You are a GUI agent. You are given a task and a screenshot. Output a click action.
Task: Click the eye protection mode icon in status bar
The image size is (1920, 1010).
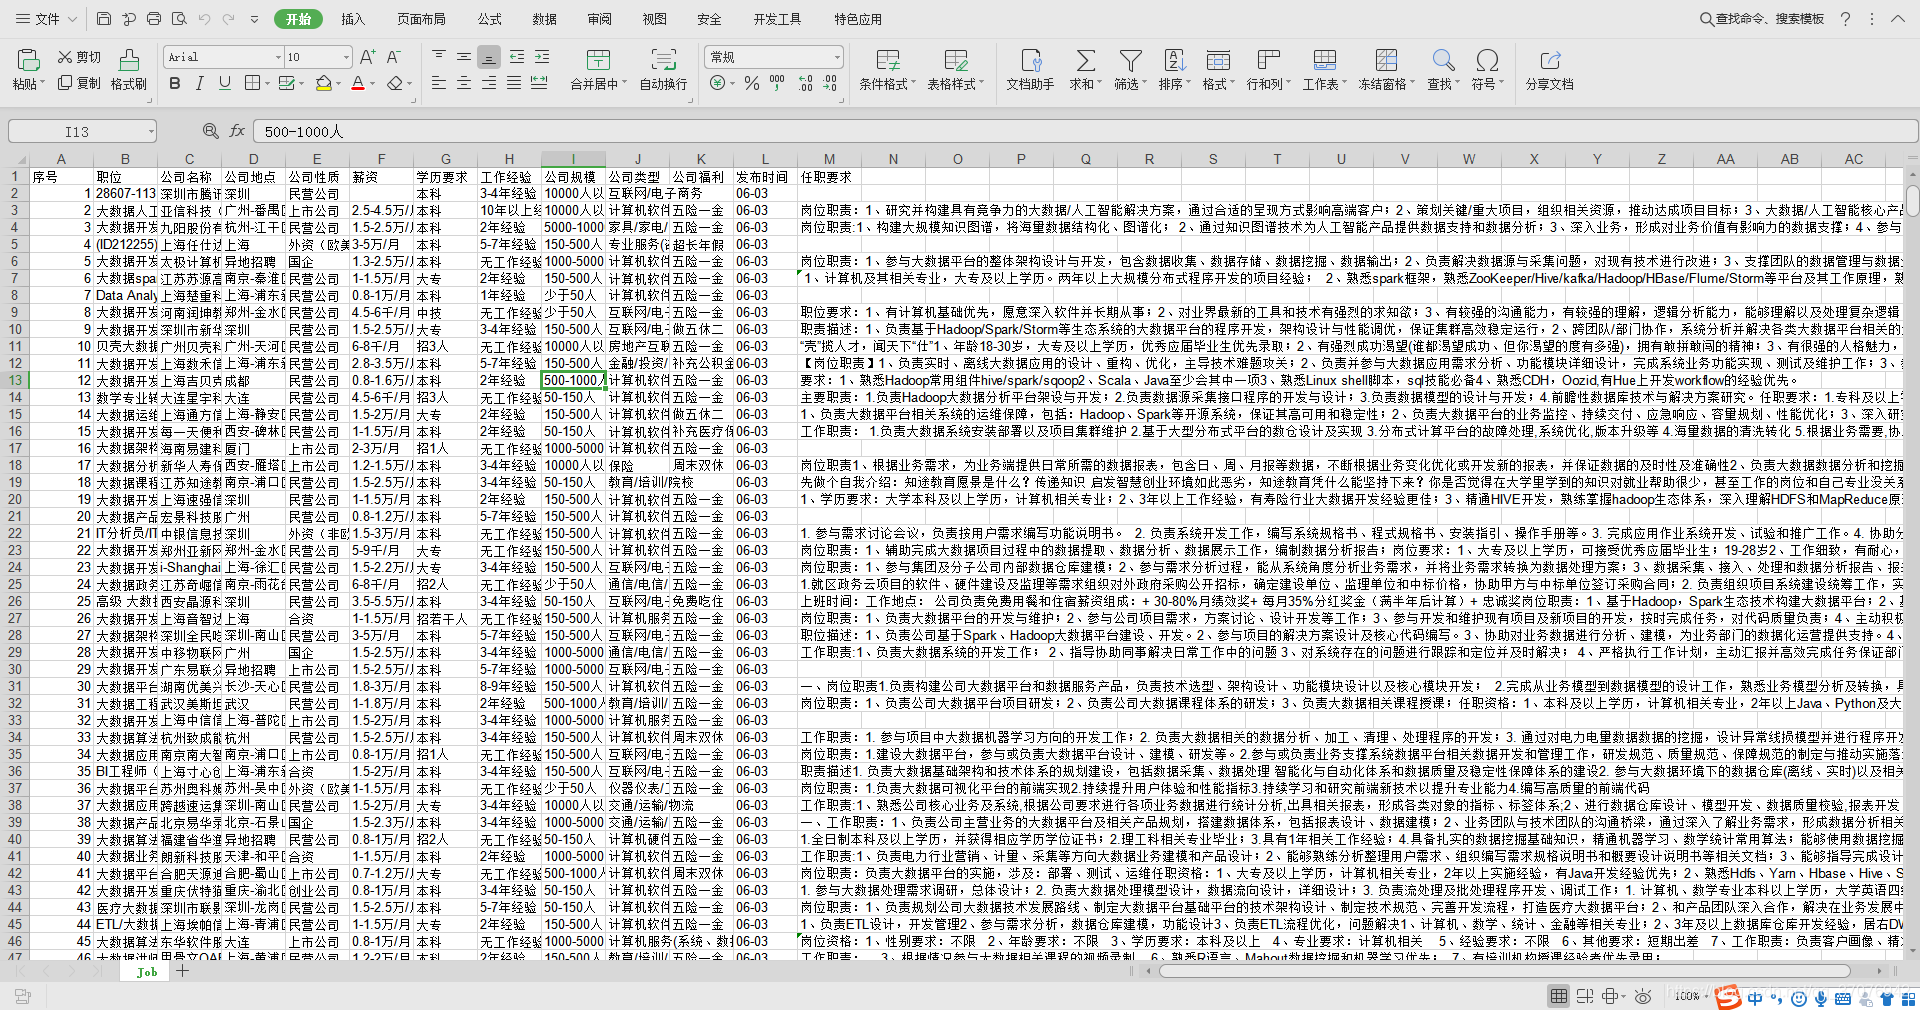coord(1642,996)
